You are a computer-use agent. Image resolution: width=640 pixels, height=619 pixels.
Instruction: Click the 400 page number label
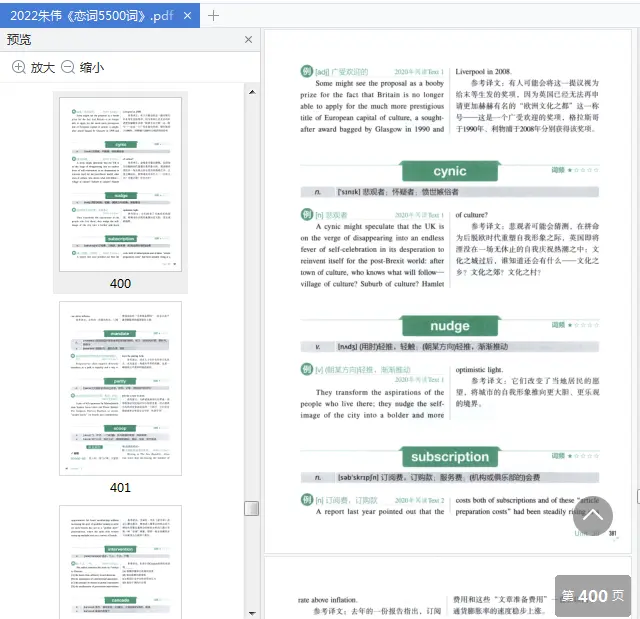[x=120, y=283]
